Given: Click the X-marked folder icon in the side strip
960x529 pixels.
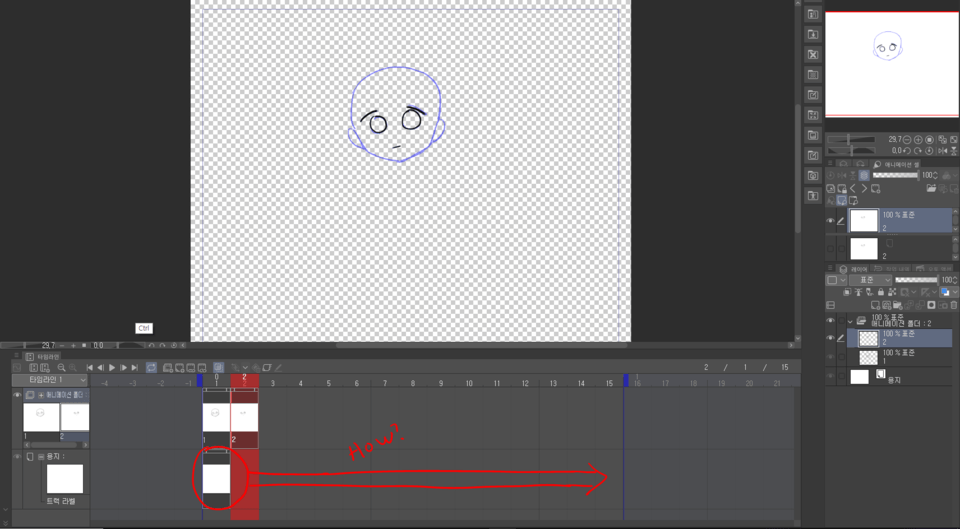Looking at the screenshot, I should point(813,54).
